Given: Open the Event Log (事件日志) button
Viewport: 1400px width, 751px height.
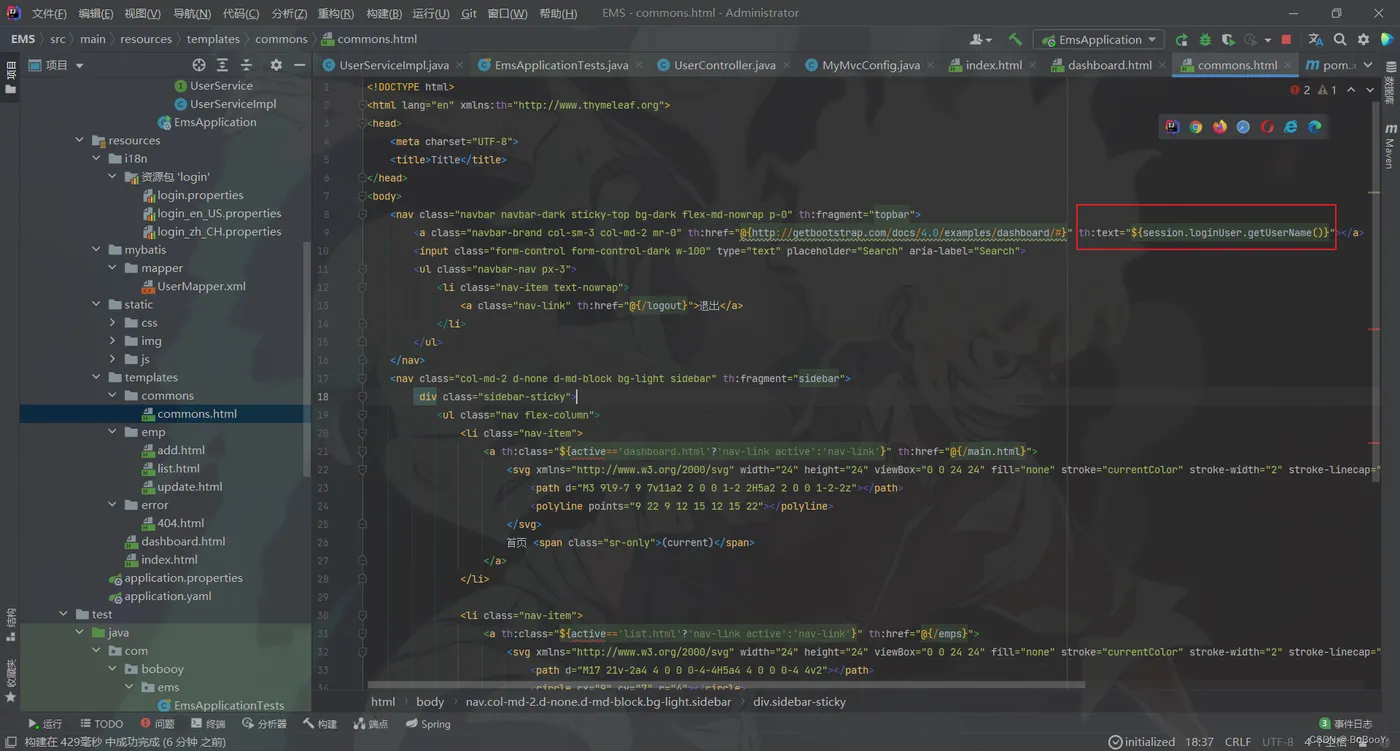Looking at the screenshot, I should coord(1345,724).
